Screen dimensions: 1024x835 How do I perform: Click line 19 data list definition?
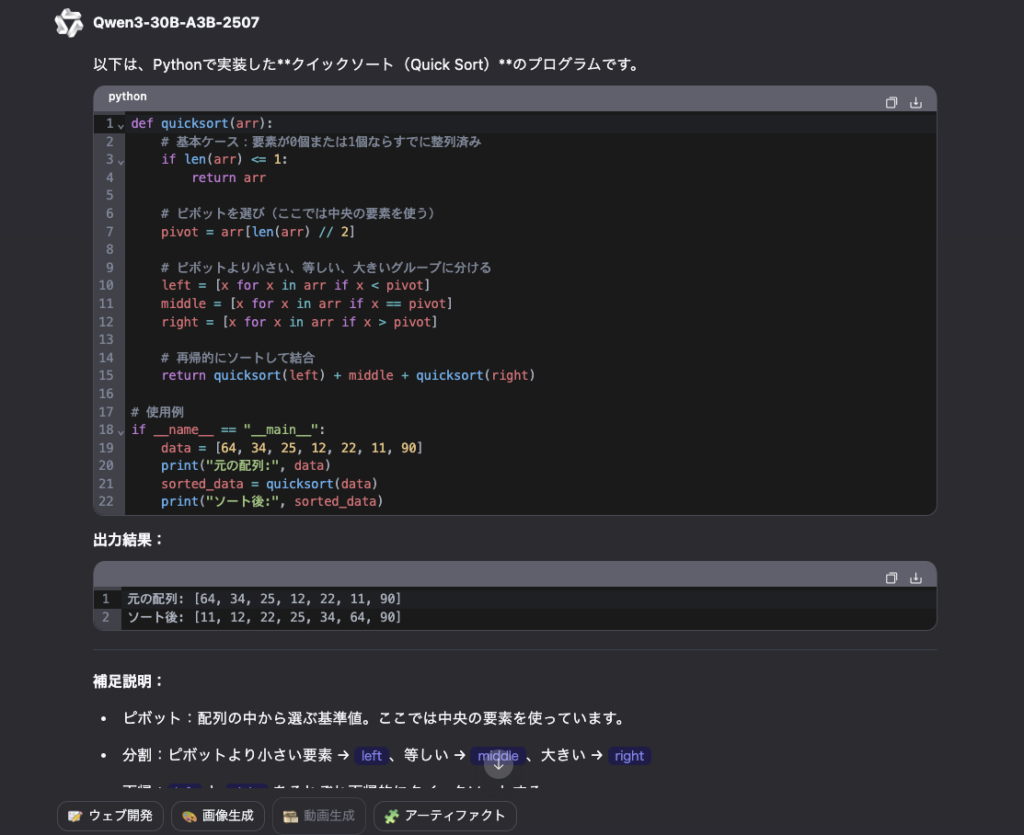coord(291,448)
